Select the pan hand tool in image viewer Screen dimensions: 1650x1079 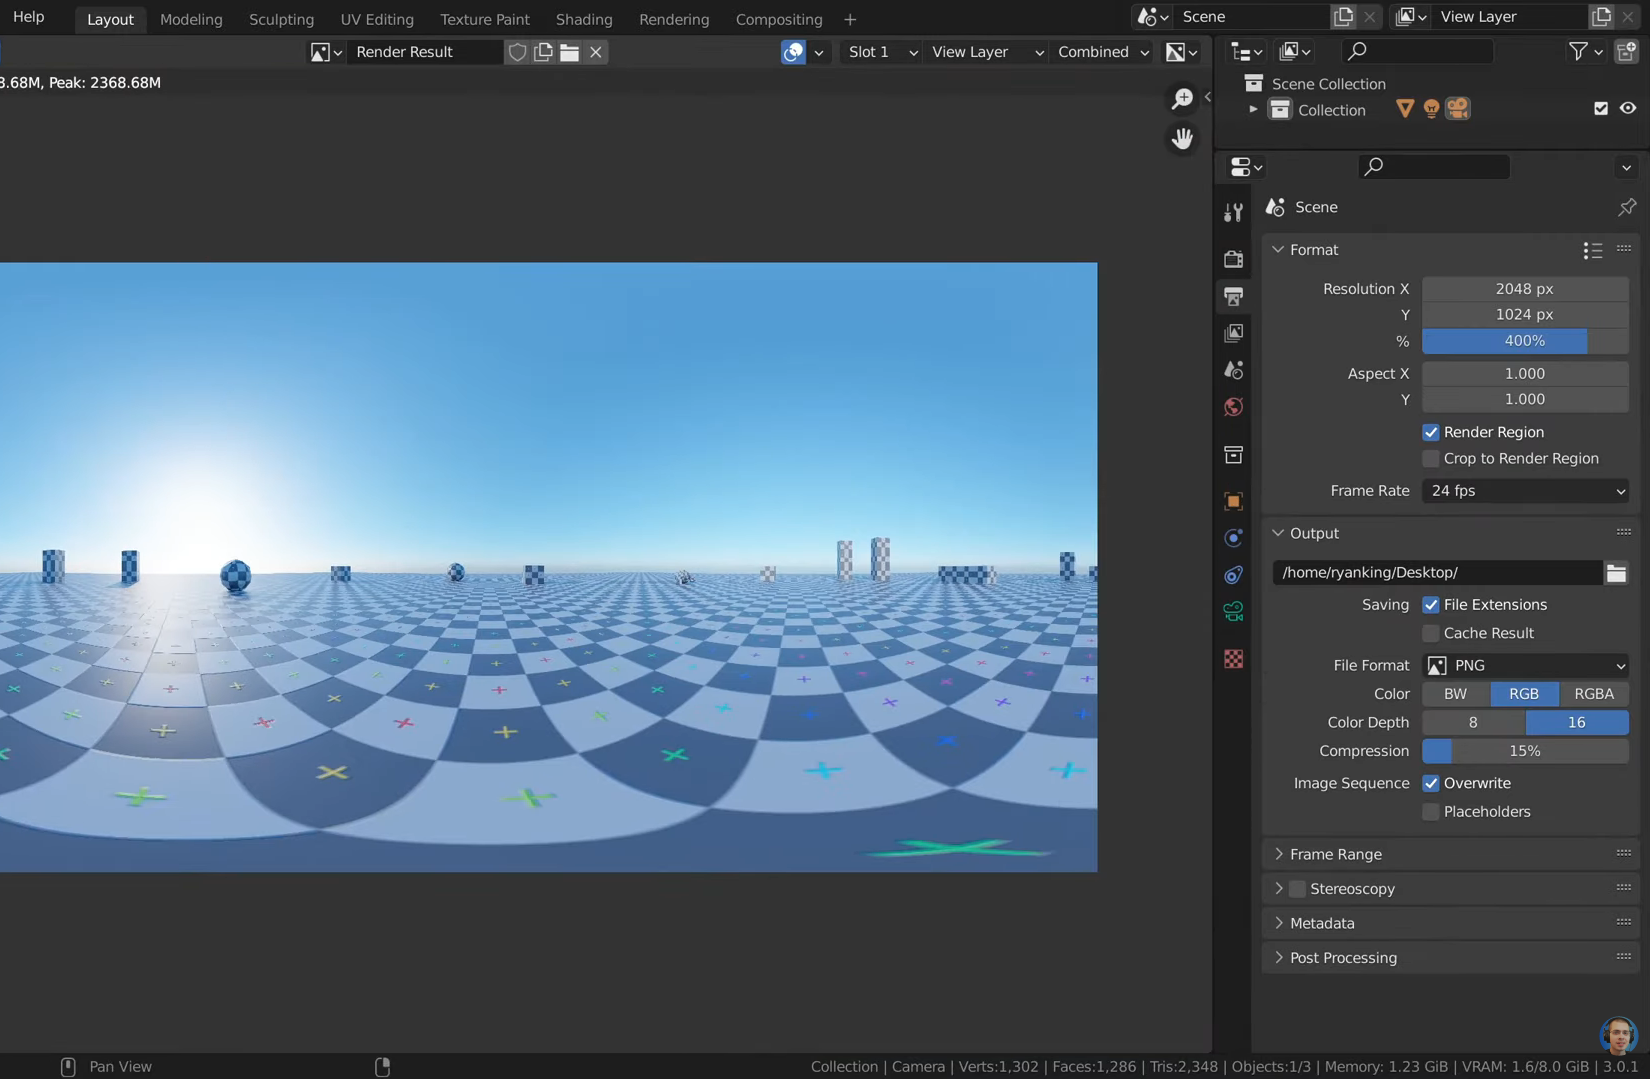pyautogui.click(x=1182, y=138)
